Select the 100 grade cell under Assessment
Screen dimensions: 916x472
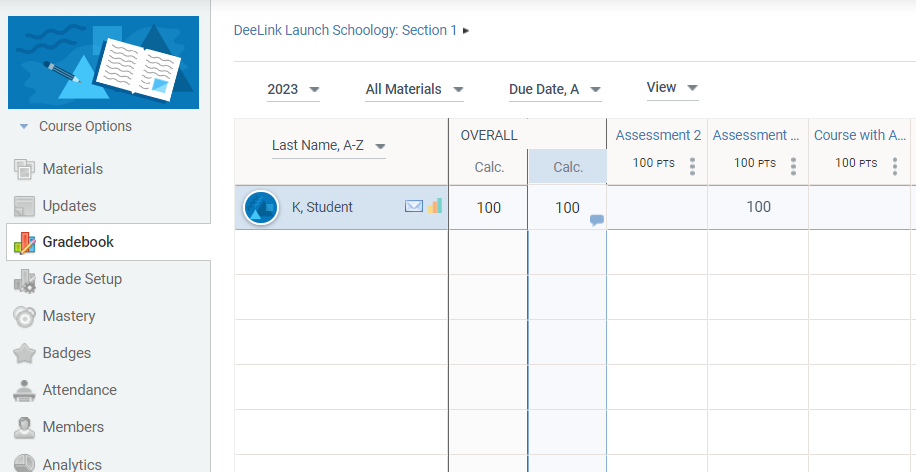[758, 207]
